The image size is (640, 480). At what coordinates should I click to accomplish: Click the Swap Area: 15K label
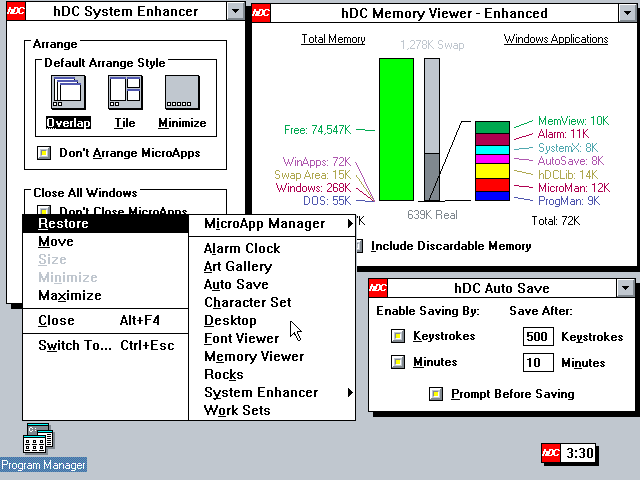pos(312,175)
